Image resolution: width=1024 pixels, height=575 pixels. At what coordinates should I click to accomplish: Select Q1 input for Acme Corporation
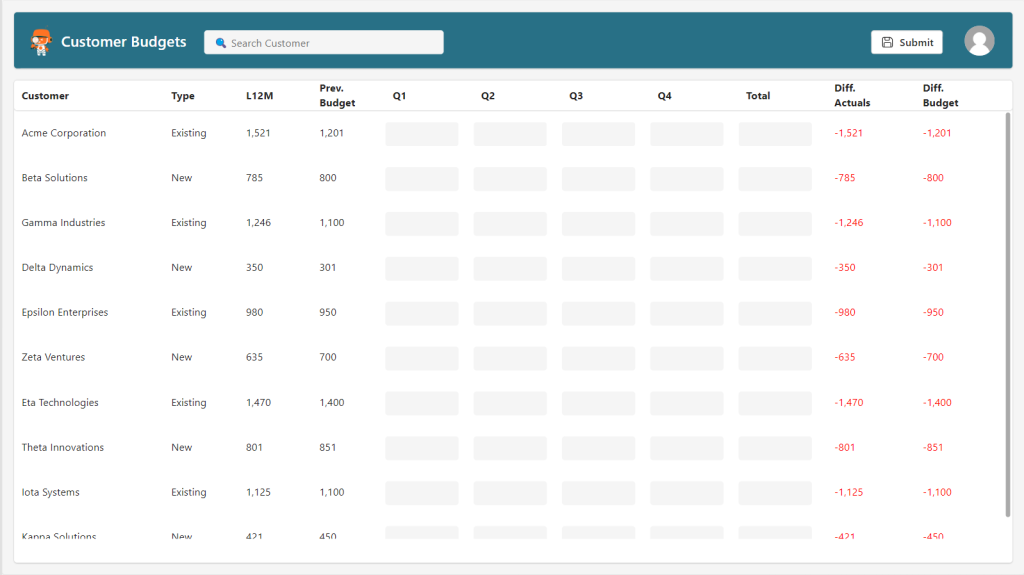tap(422, 134)
